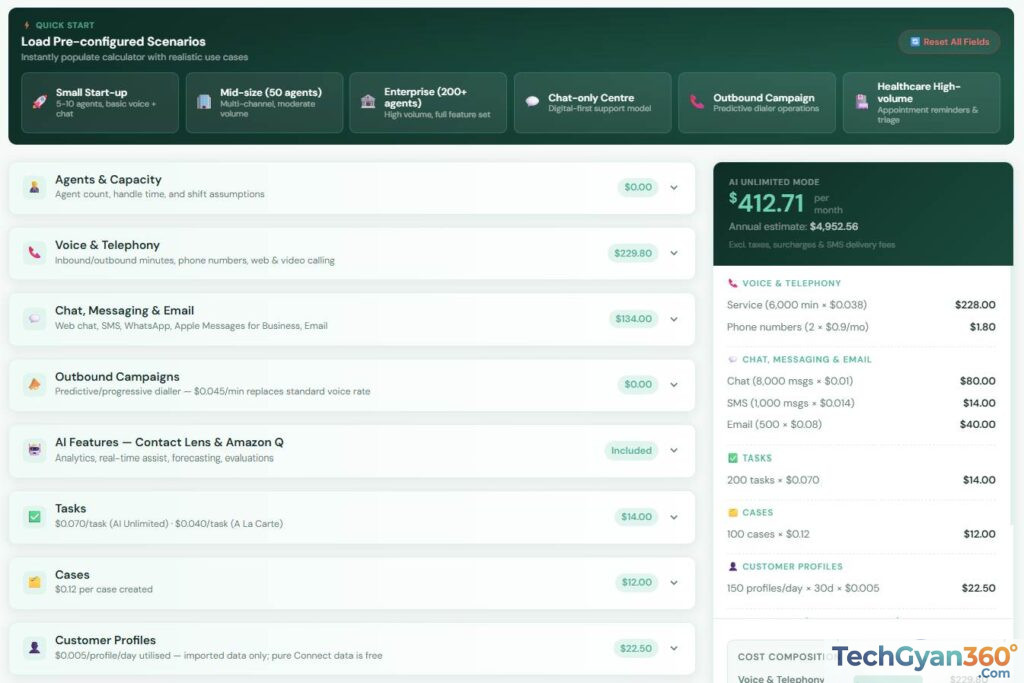Expand the Outbound Campaigns section chevron
The width and height of the screenshot is (1024, 683).
674,385
